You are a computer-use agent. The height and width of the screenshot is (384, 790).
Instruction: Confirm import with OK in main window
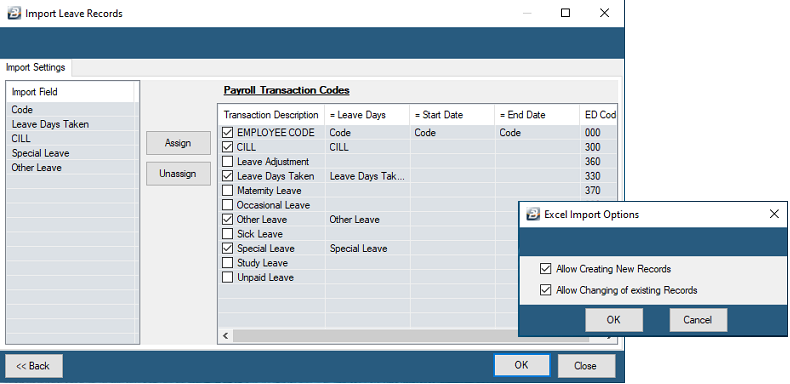pyautogui.click(x=521, y=365)
